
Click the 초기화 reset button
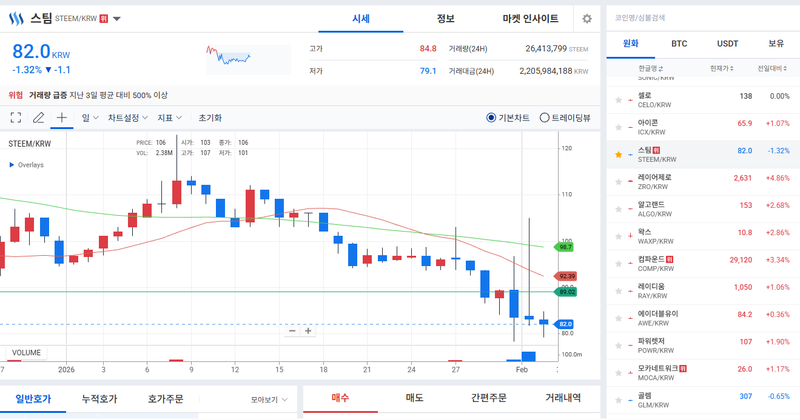(210, 117)
